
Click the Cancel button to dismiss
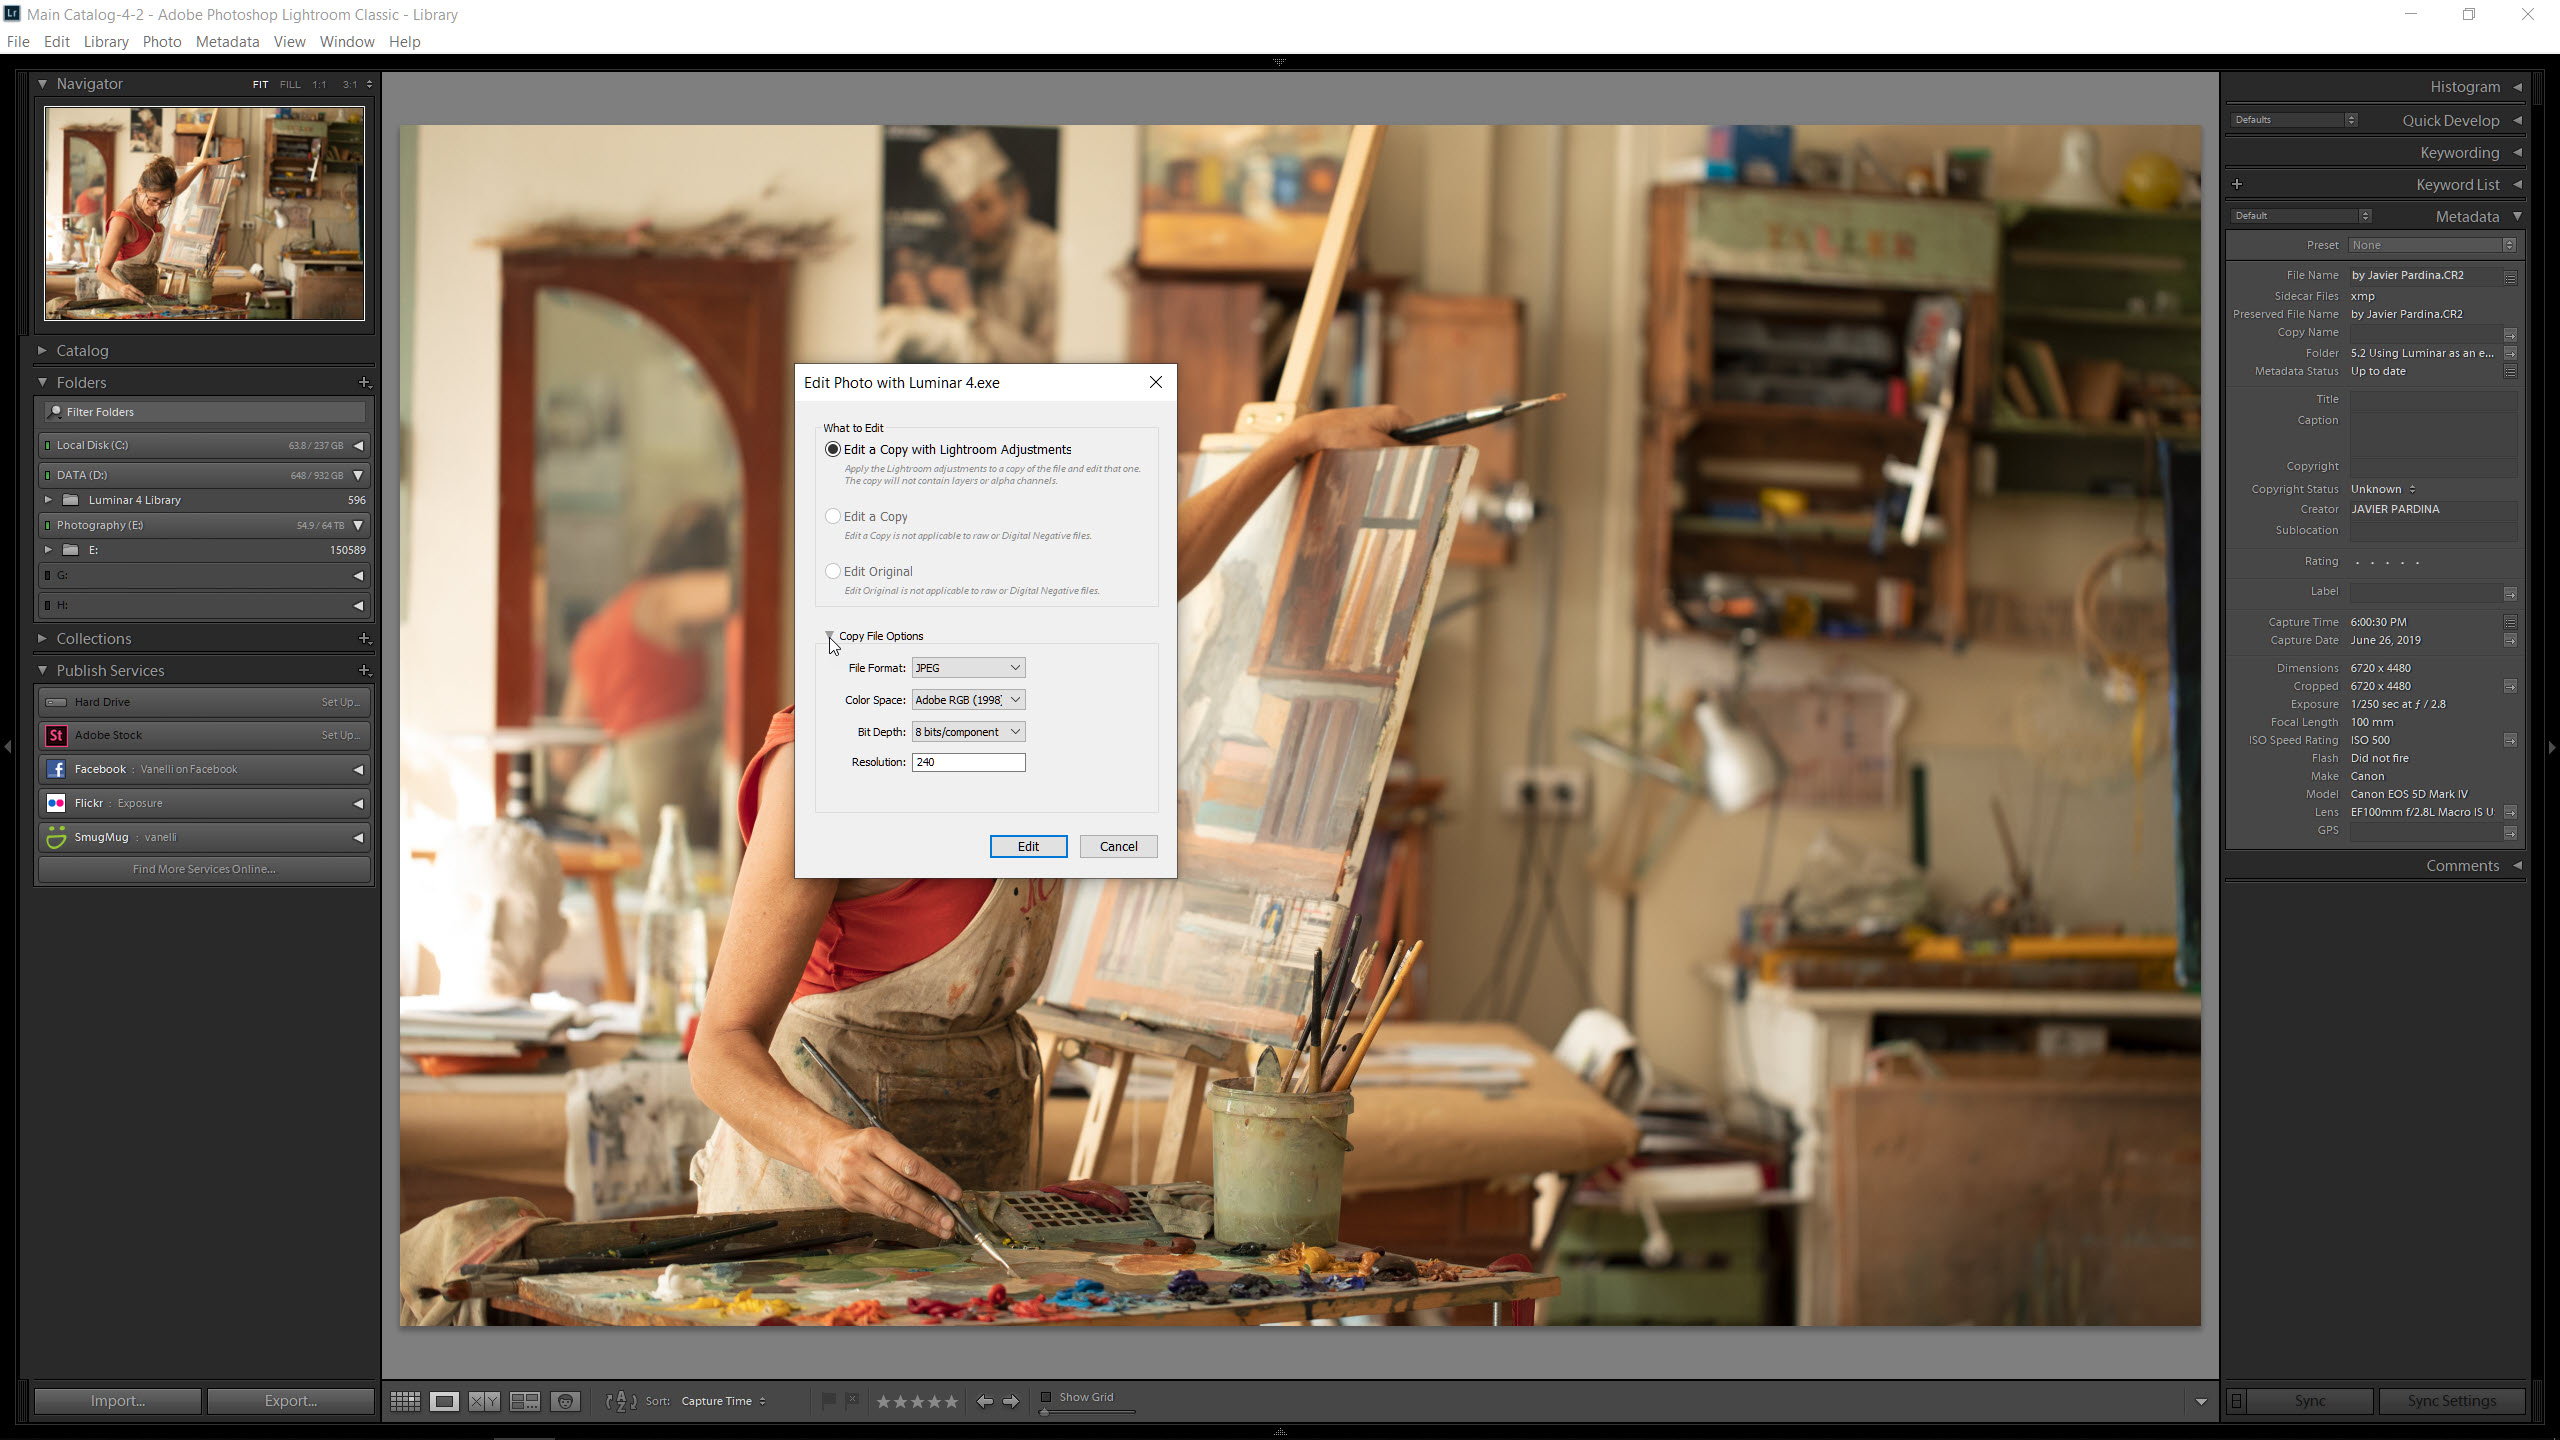(x=1120, y=846)
